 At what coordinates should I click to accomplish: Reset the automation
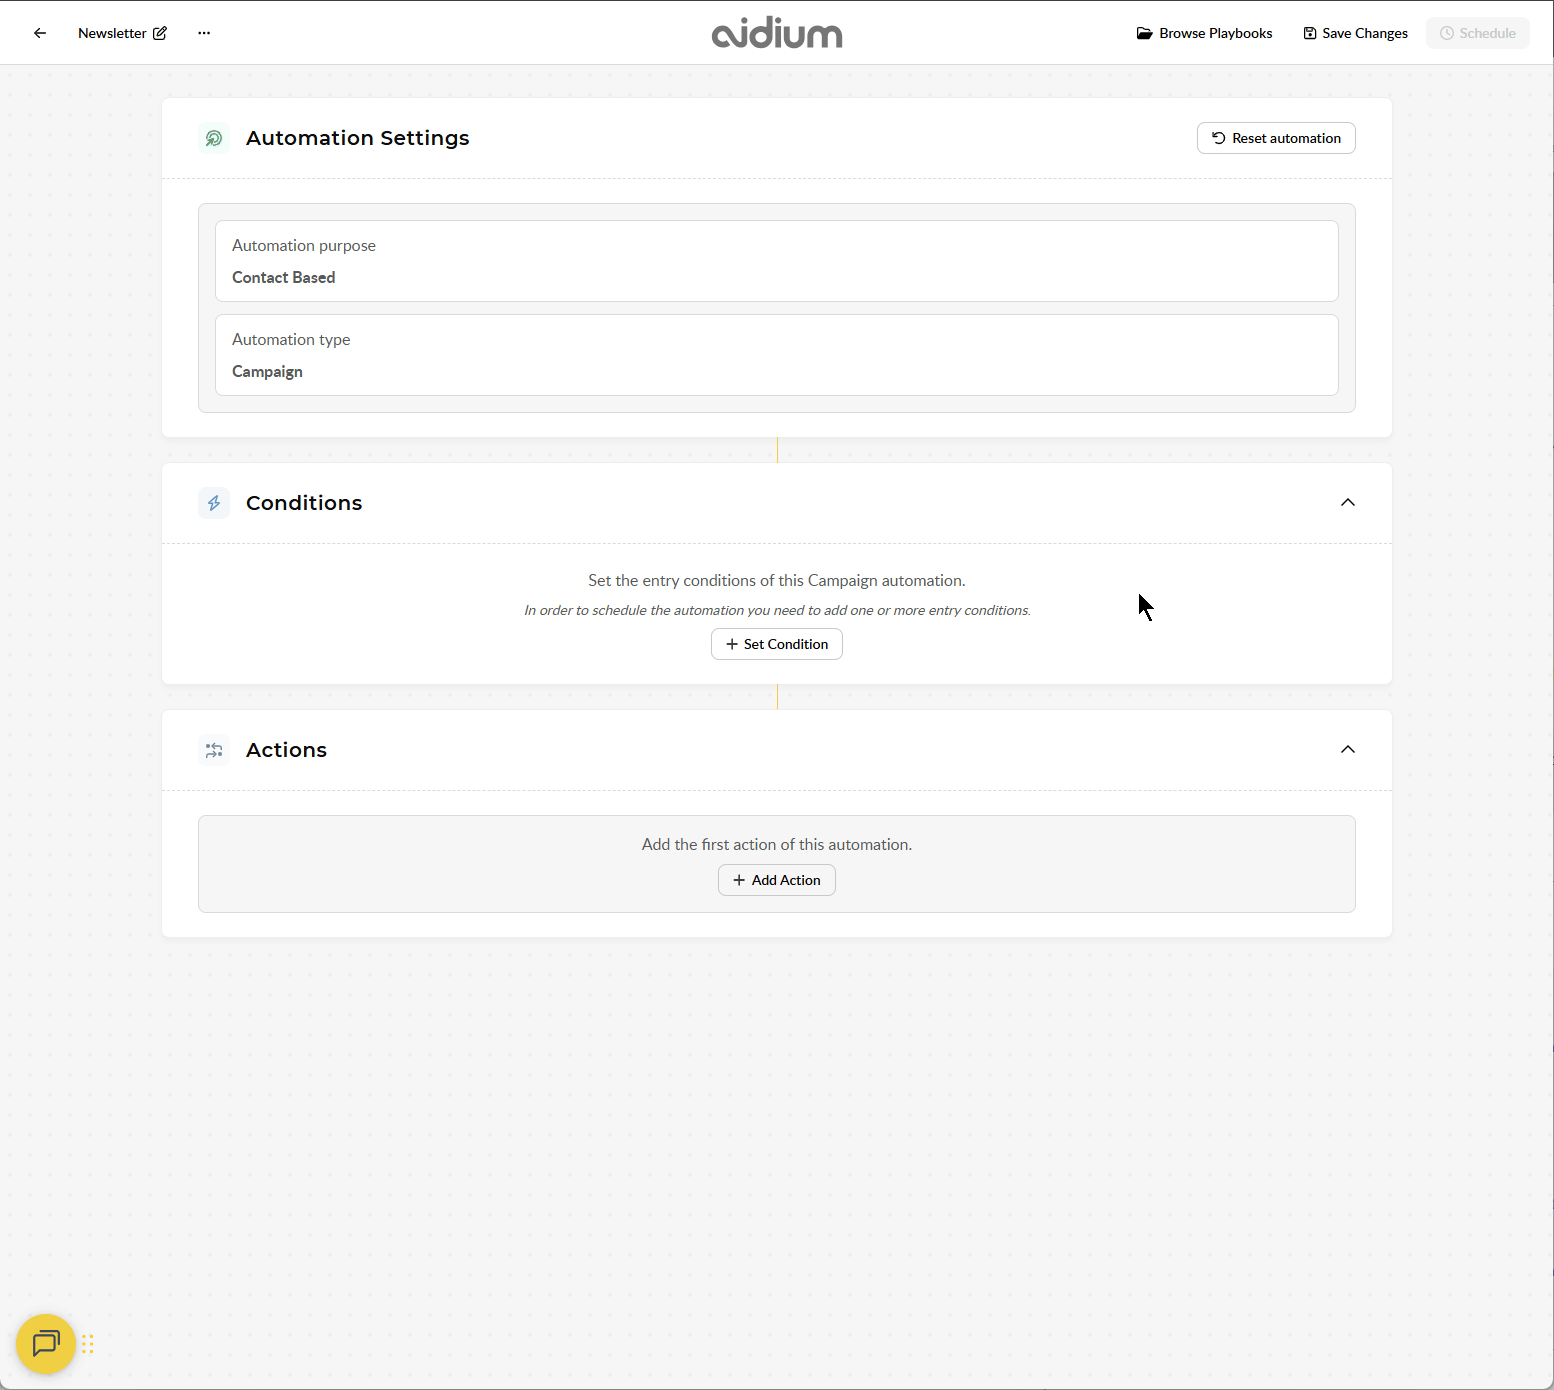[1276, 138]
